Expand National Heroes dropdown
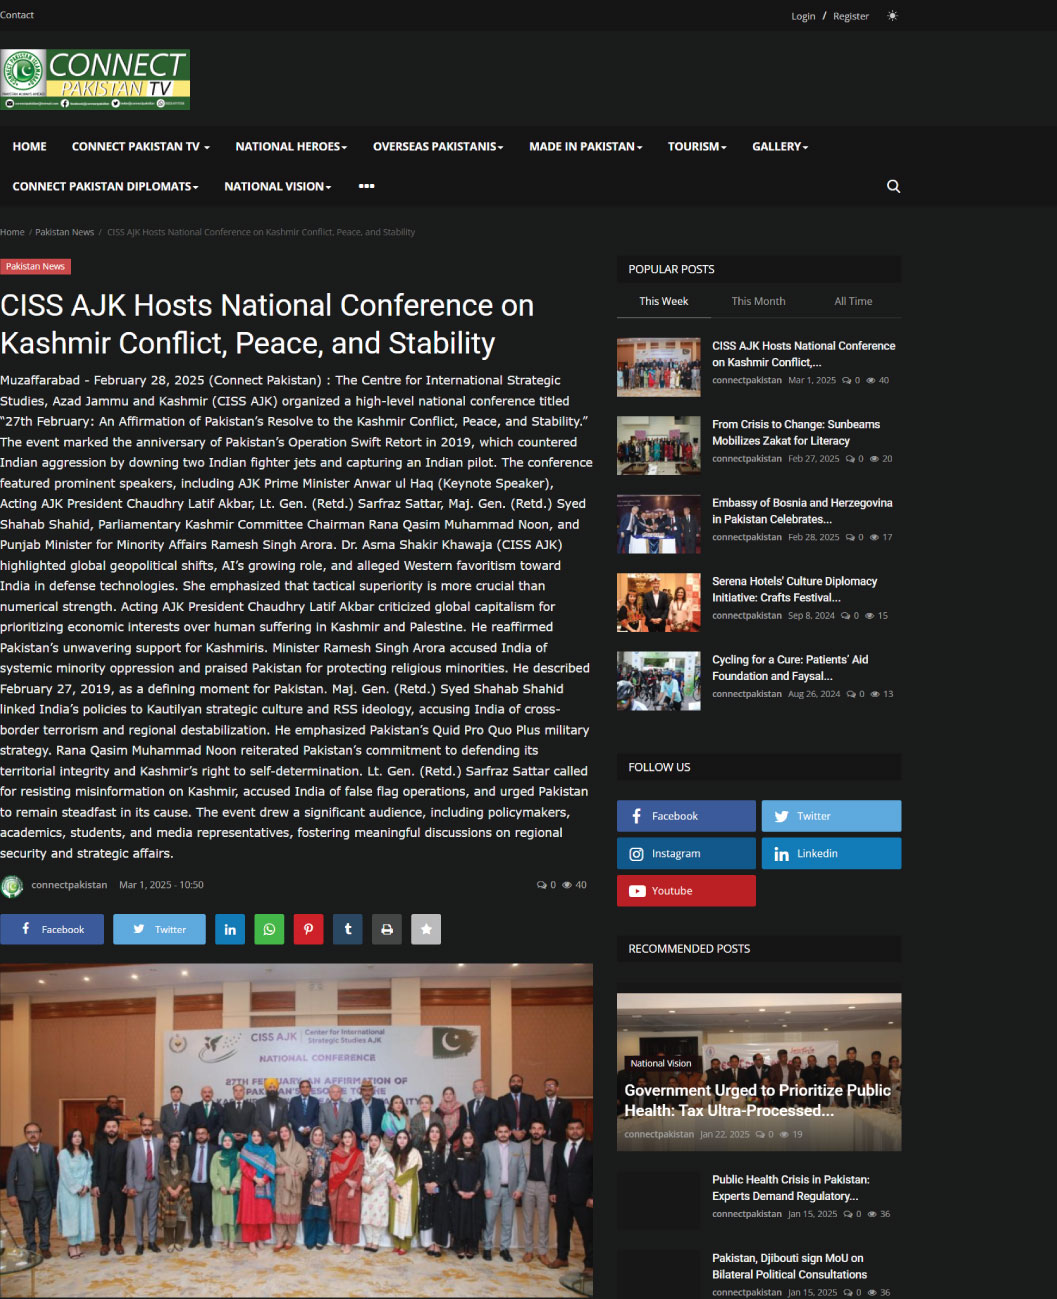This screenshot has width=1057, height=1299. pos(291,147)
